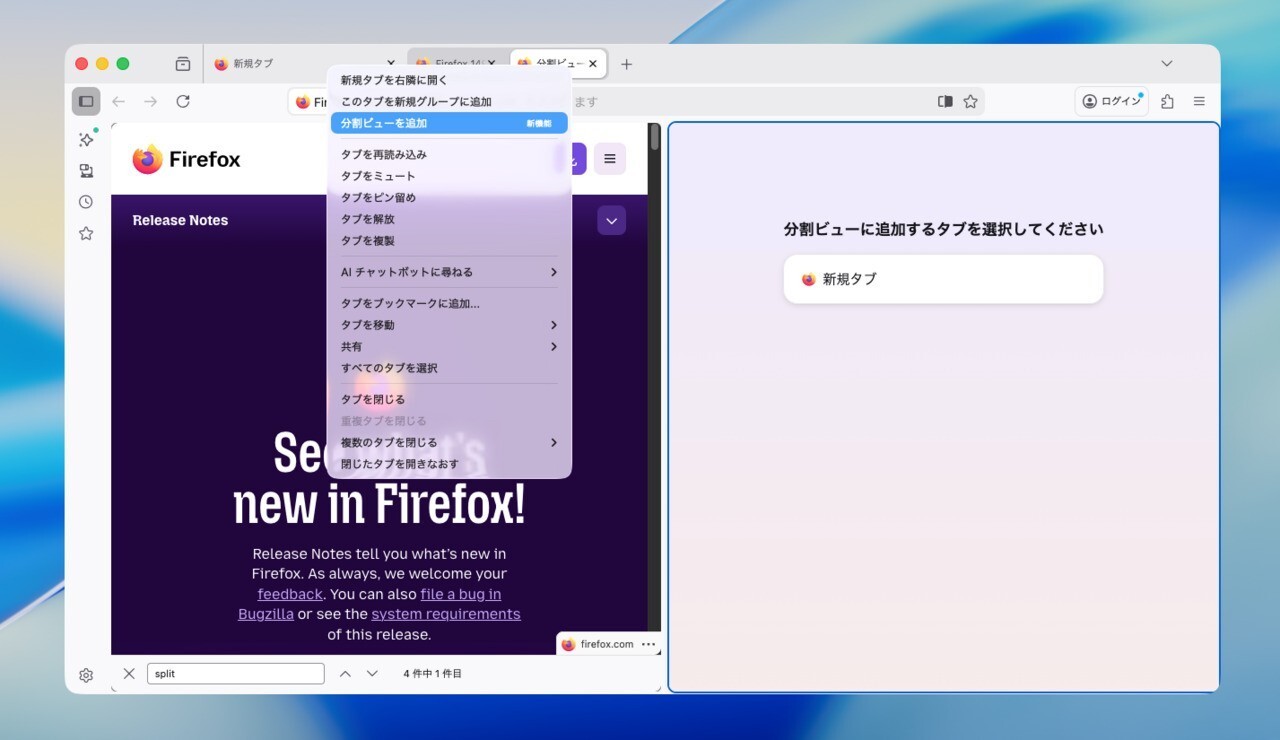
Task: Select タブを解放 from the context menu
Action: pyautogui.click(x=449, y=219)
